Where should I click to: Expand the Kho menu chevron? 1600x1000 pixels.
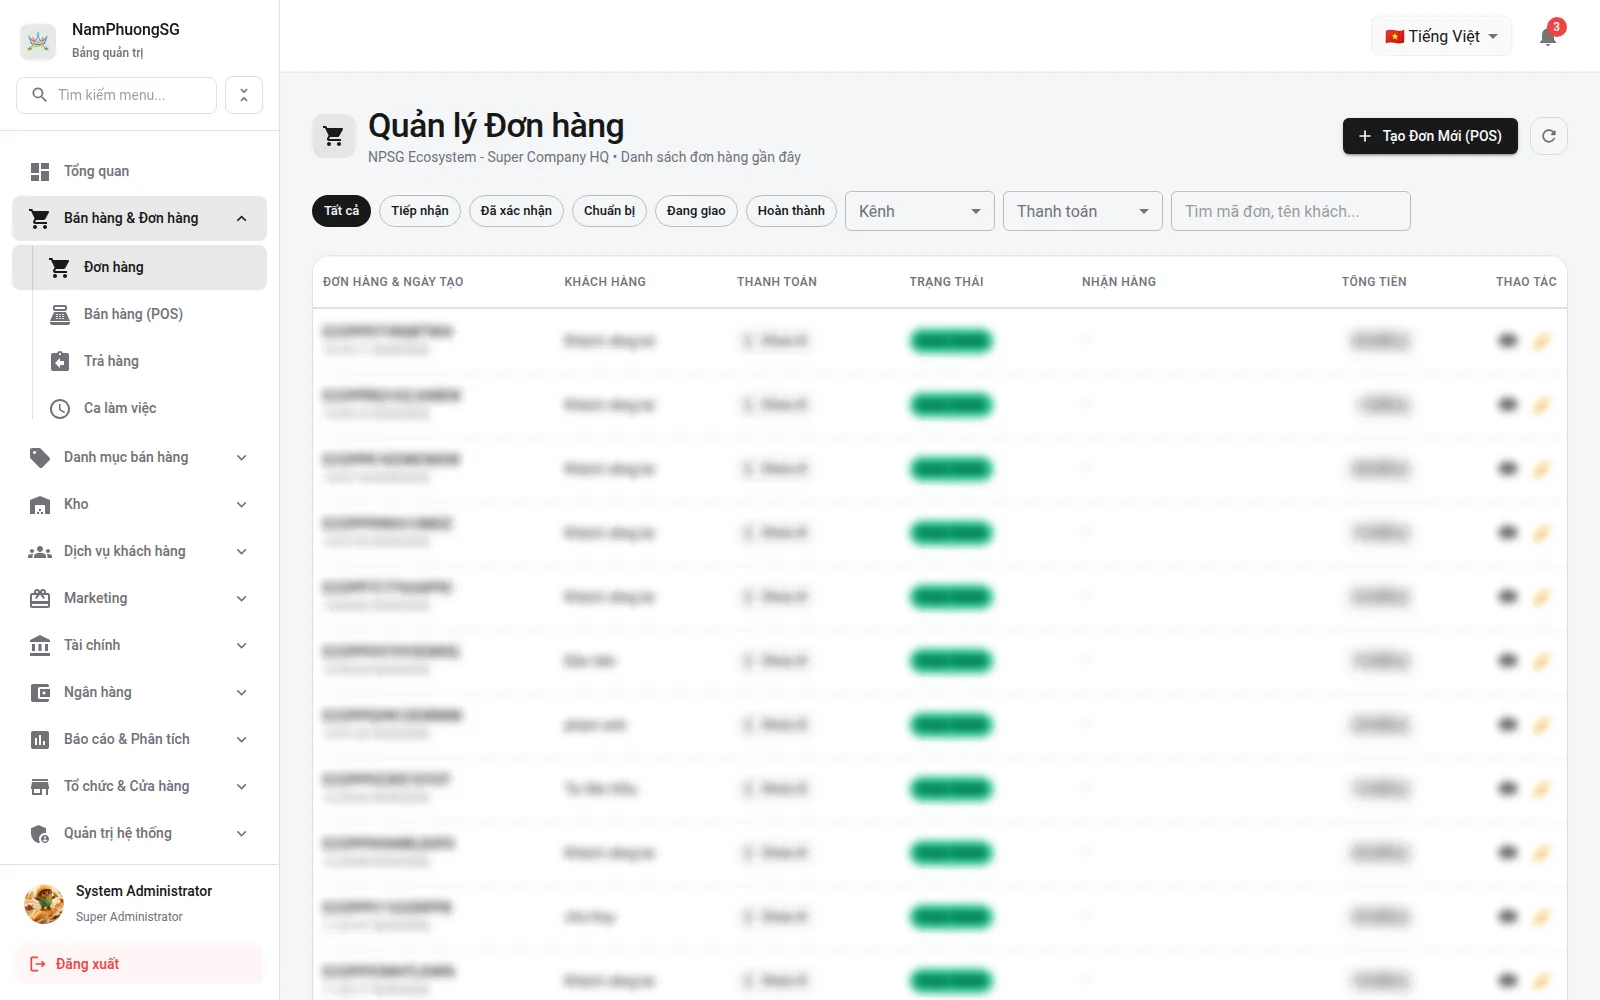[241, 505]
